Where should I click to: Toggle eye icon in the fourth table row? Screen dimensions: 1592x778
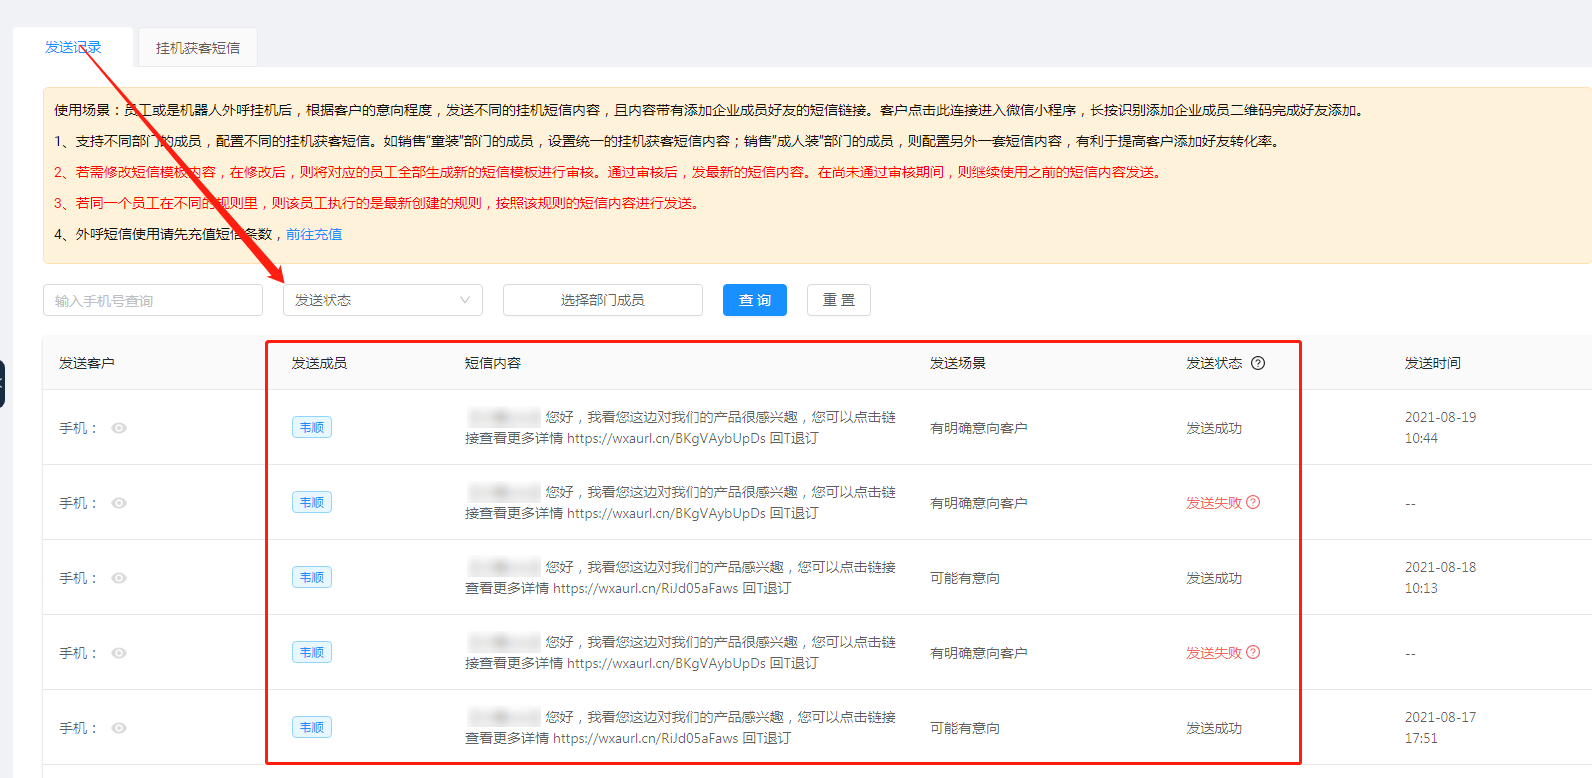pyautogui.click(x=119, y=653)
